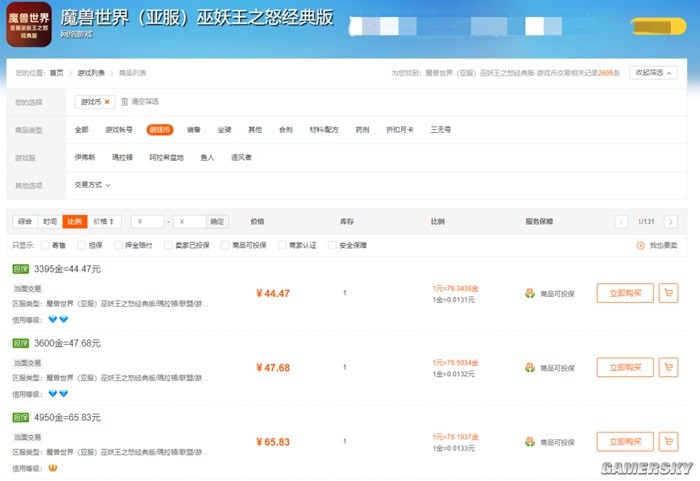This screenshot has width=700, height=481.
Task: Expand the 交易方式 dropdown
Action: tap(92, 185)
